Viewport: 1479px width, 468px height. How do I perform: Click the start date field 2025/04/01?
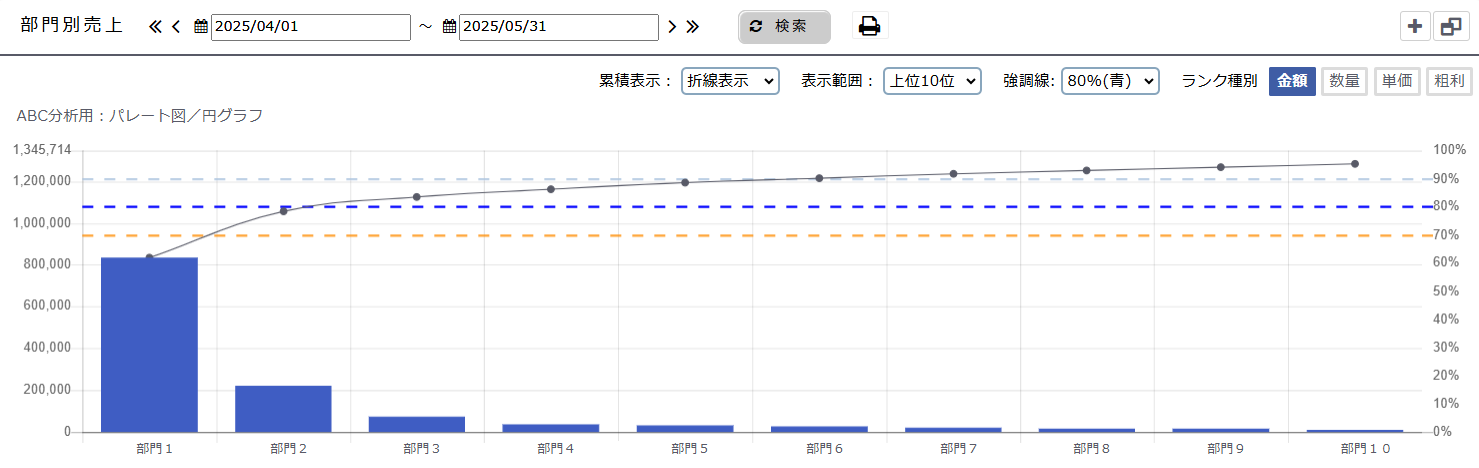click(x=310, y=27)
